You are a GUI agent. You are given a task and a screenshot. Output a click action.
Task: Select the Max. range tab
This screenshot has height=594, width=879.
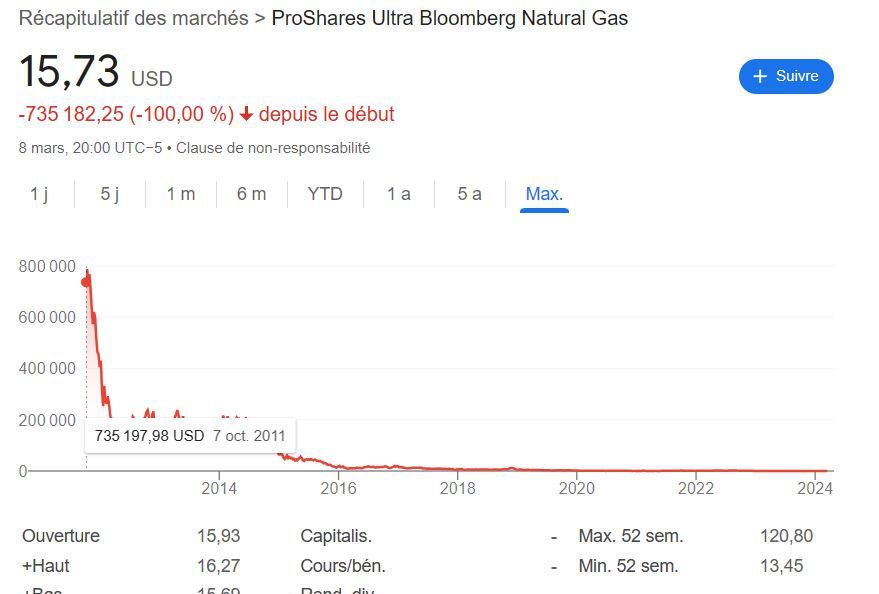click(544, 194)
